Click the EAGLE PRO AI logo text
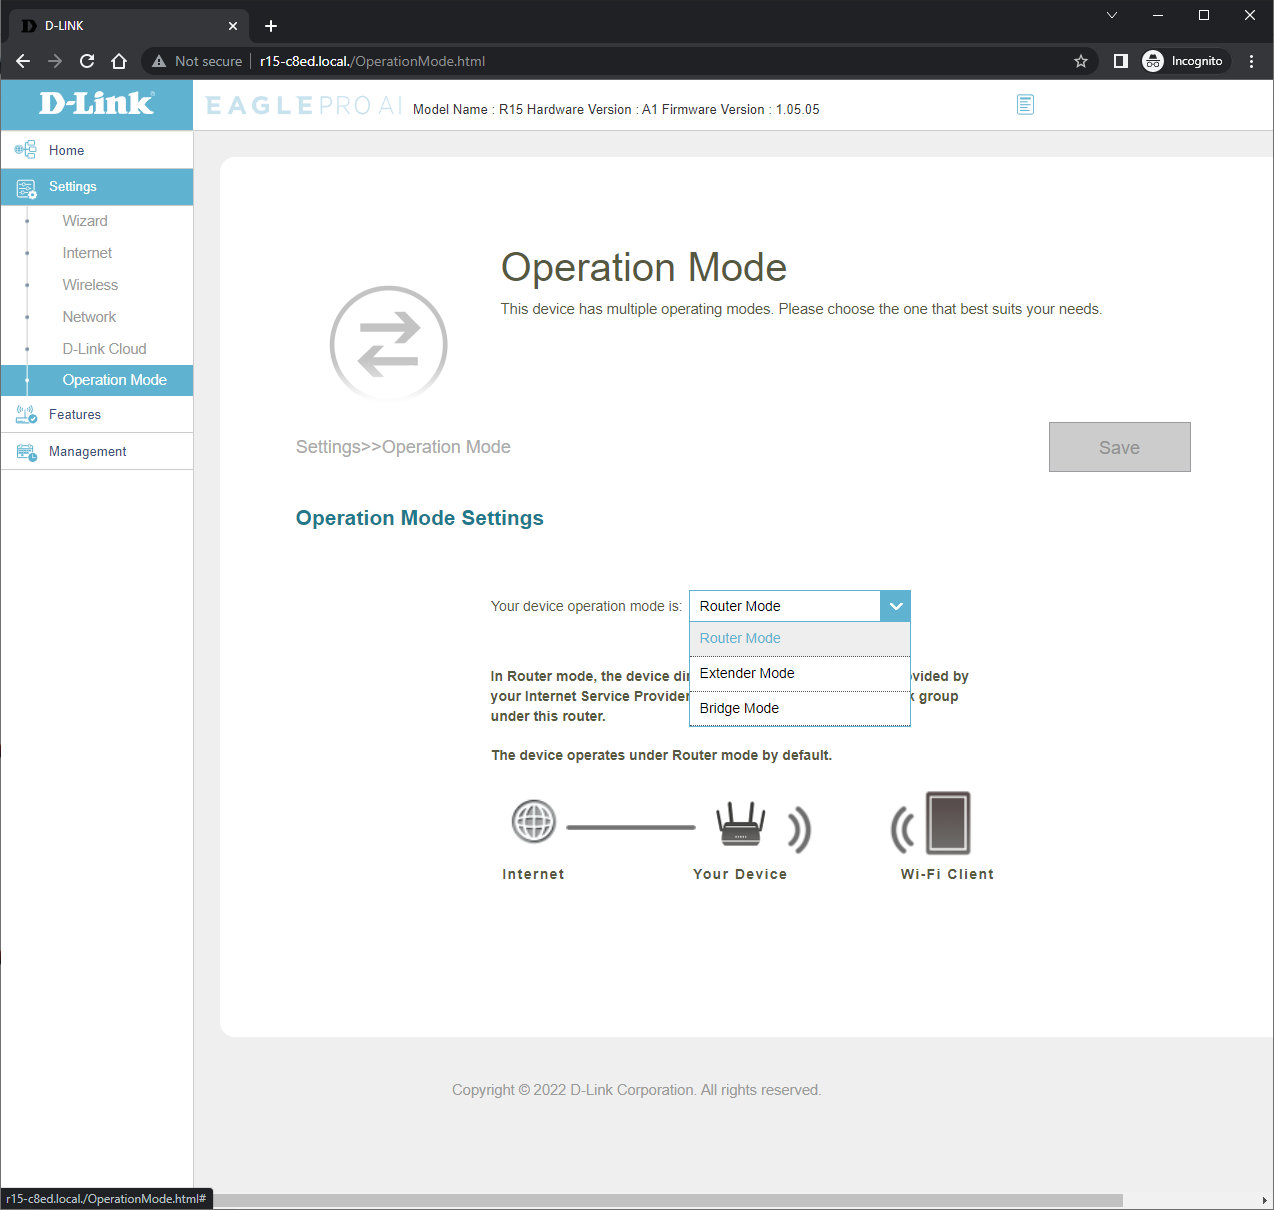Viewport: 1274px width, 1210px height. coord(304,105)
